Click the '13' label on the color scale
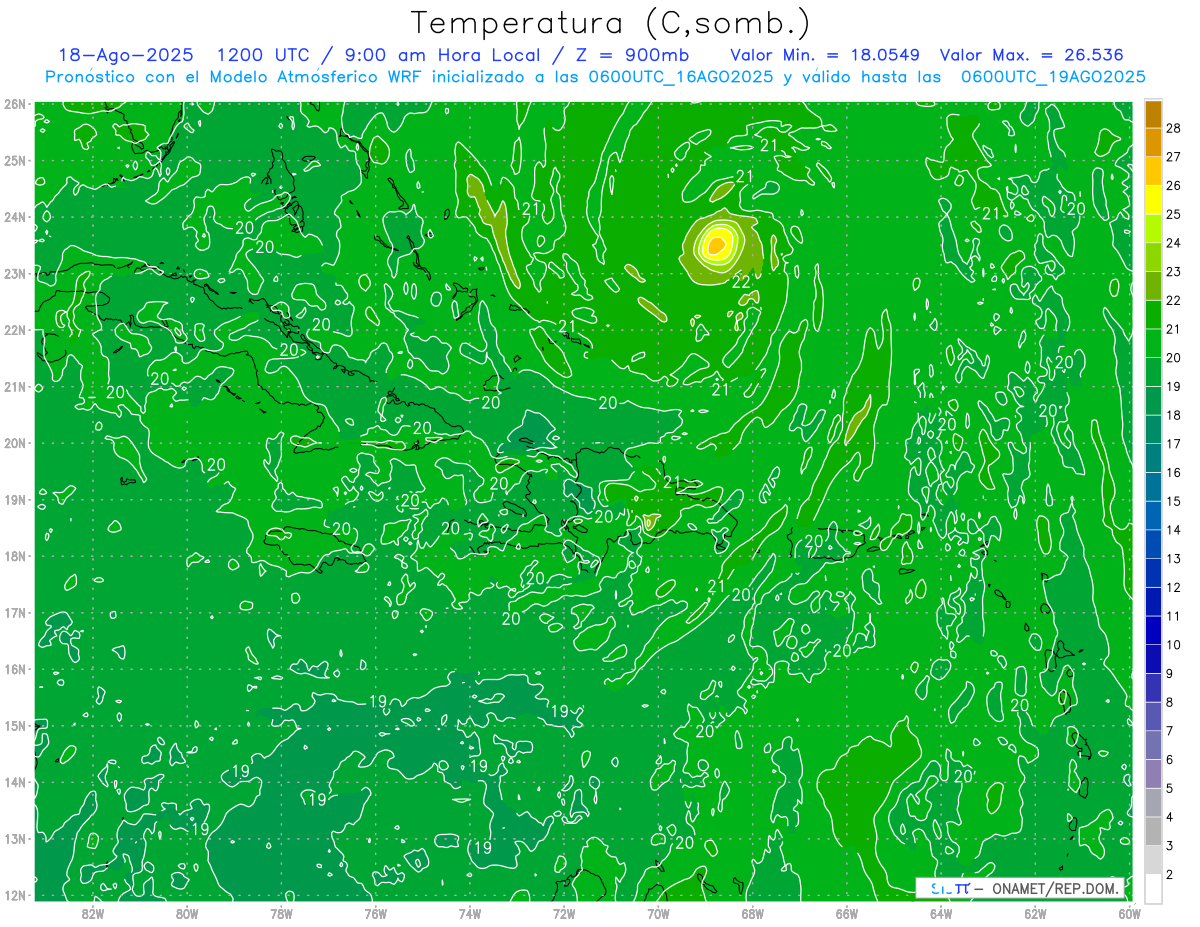The image size is (1200, 927). tap(1173, 558)
